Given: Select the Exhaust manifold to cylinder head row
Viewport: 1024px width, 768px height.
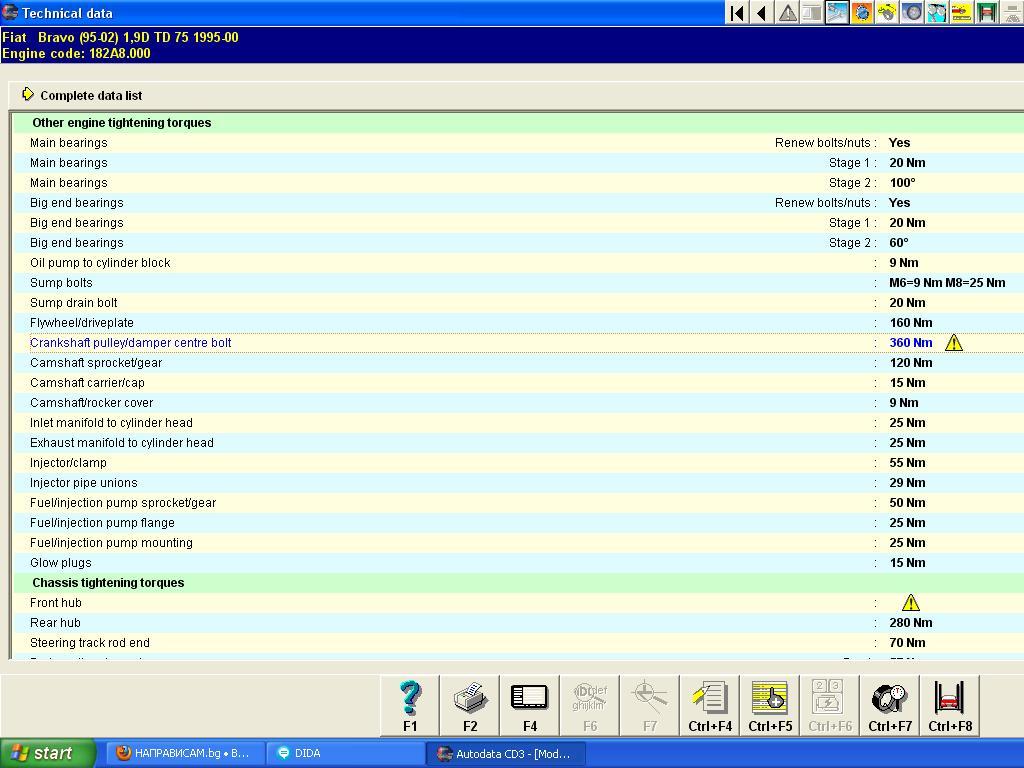Looking at the screenshot, I should pos(519,443).
